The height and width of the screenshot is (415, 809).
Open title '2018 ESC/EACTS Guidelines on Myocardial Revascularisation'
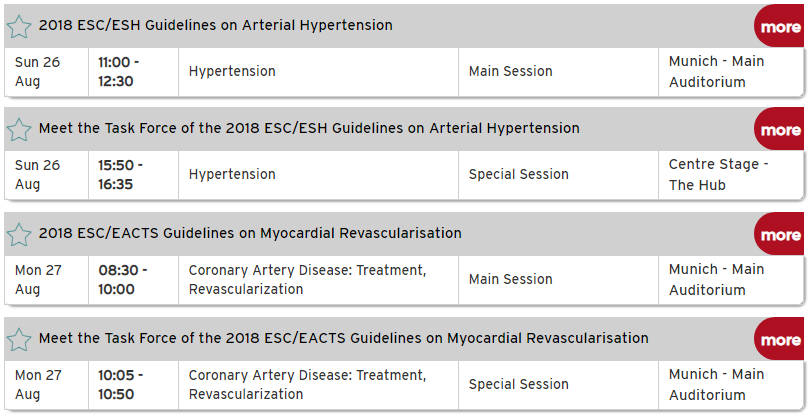click(x=250, y=233)
